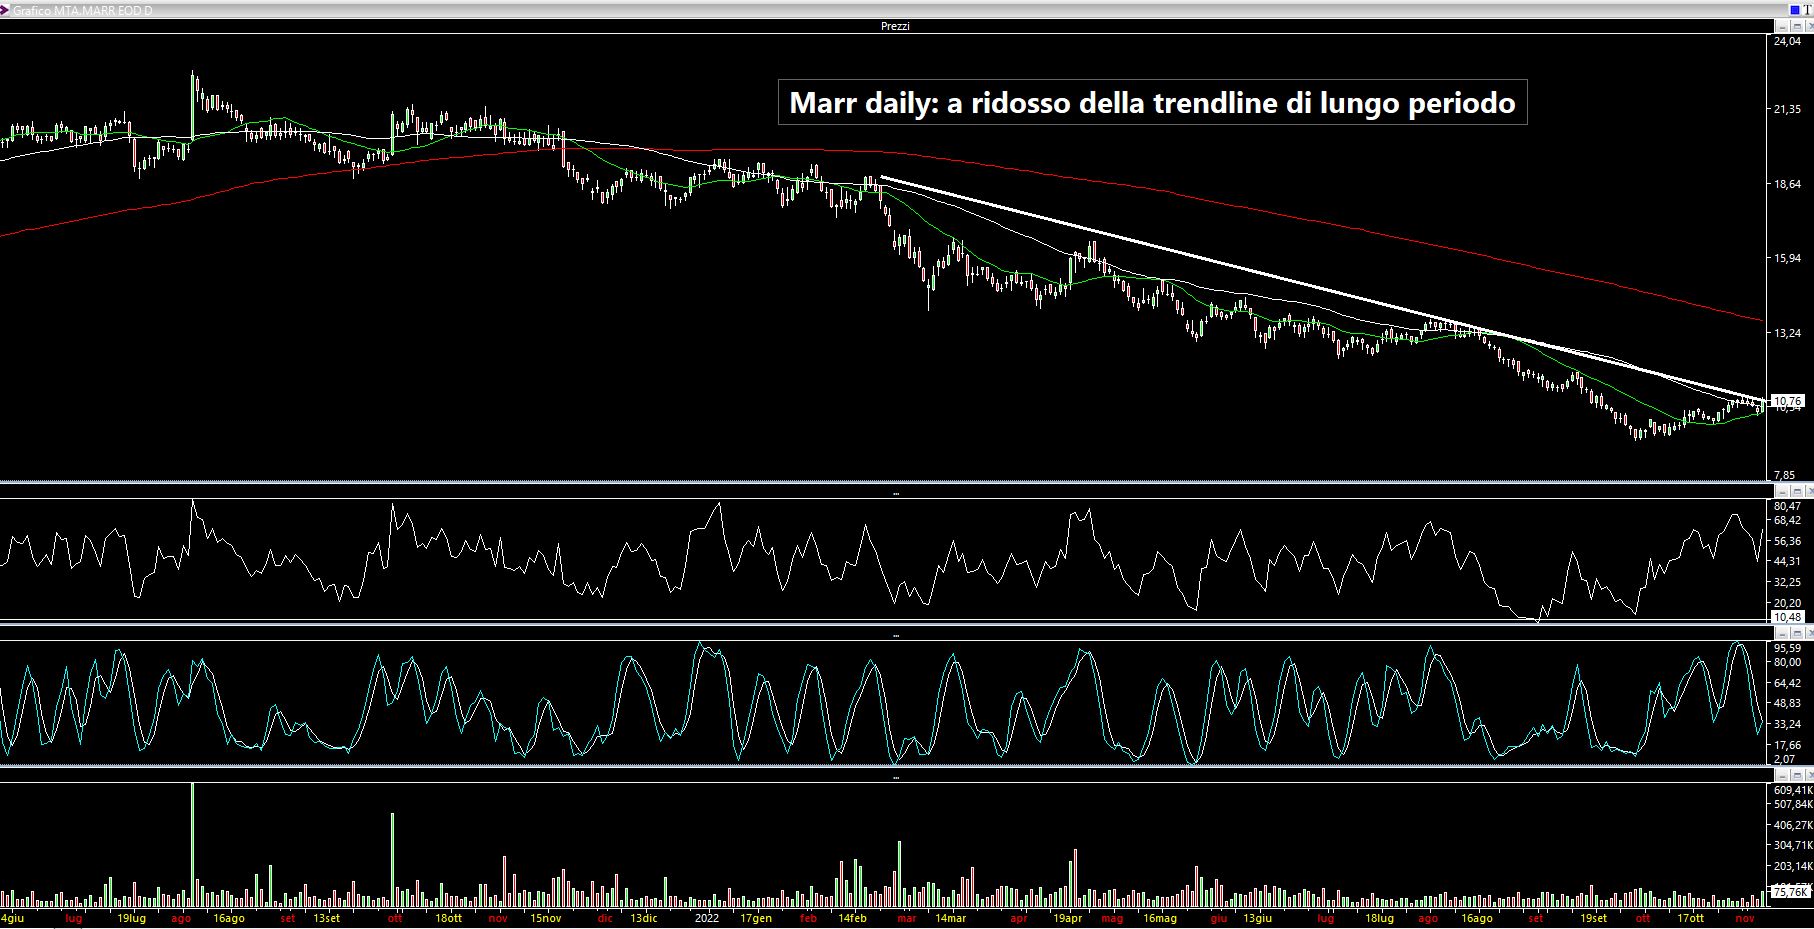Screen dimensions: 1814x929
Task: Click the 2,07 stochastic axis label
Action: [x=1785, y=759]
